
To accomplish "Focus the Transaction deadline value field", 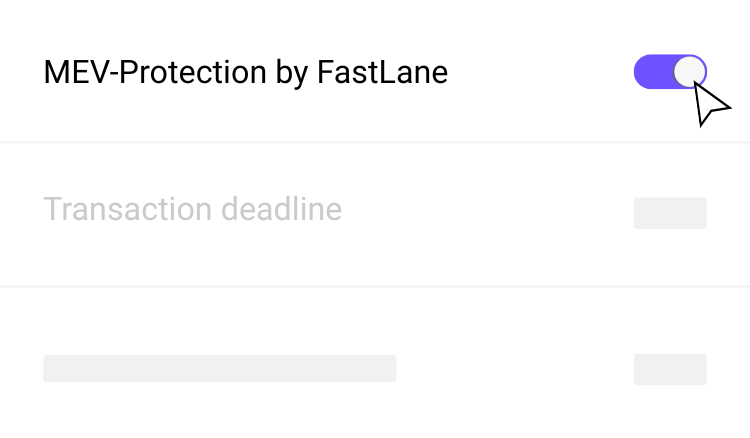I will click(x=670, y=213).
